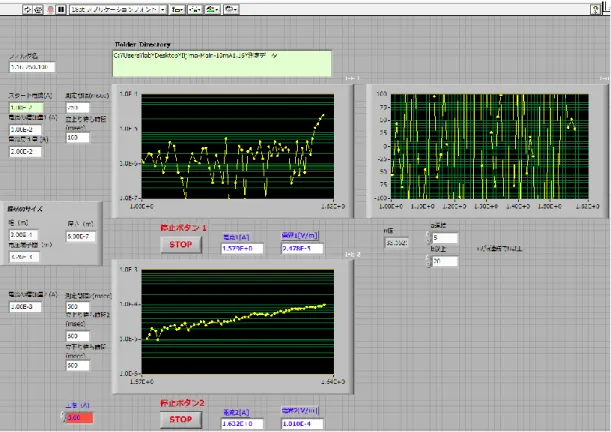Click the top-right n value graph plot area
611x432 pixels.
tap(489, 146)
